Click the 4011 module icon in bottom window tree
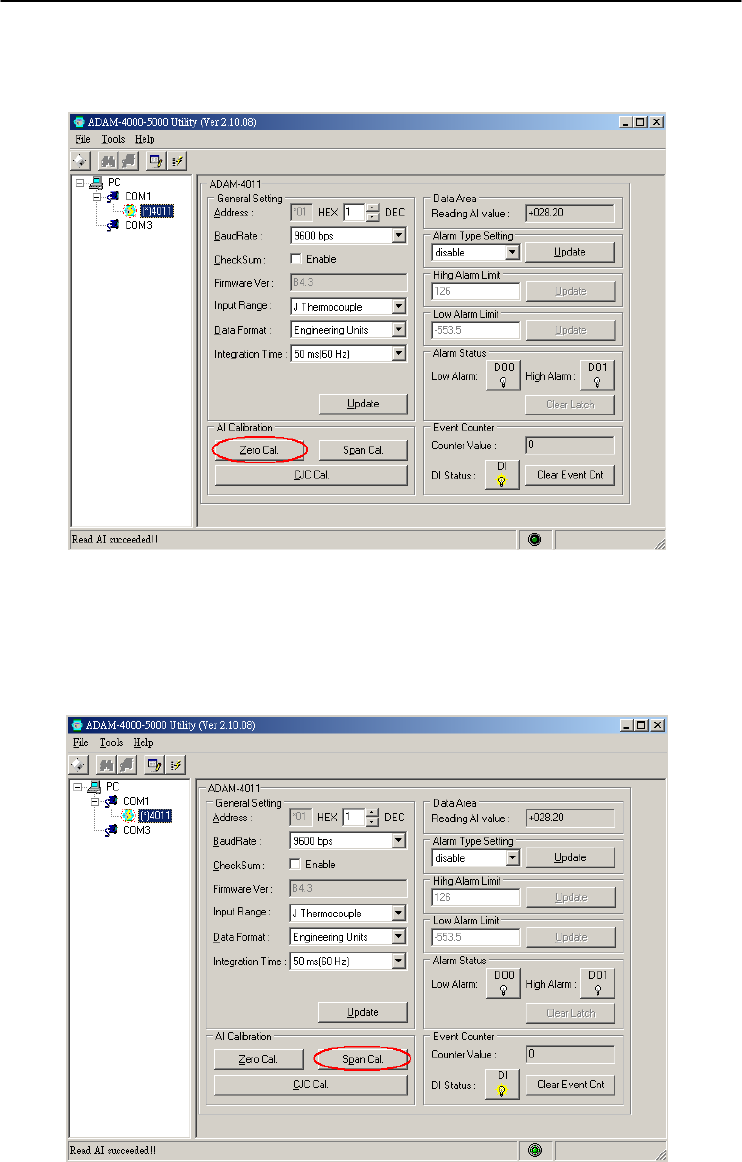The width and height of the screenshot is (742, 1162). [128, 816]
